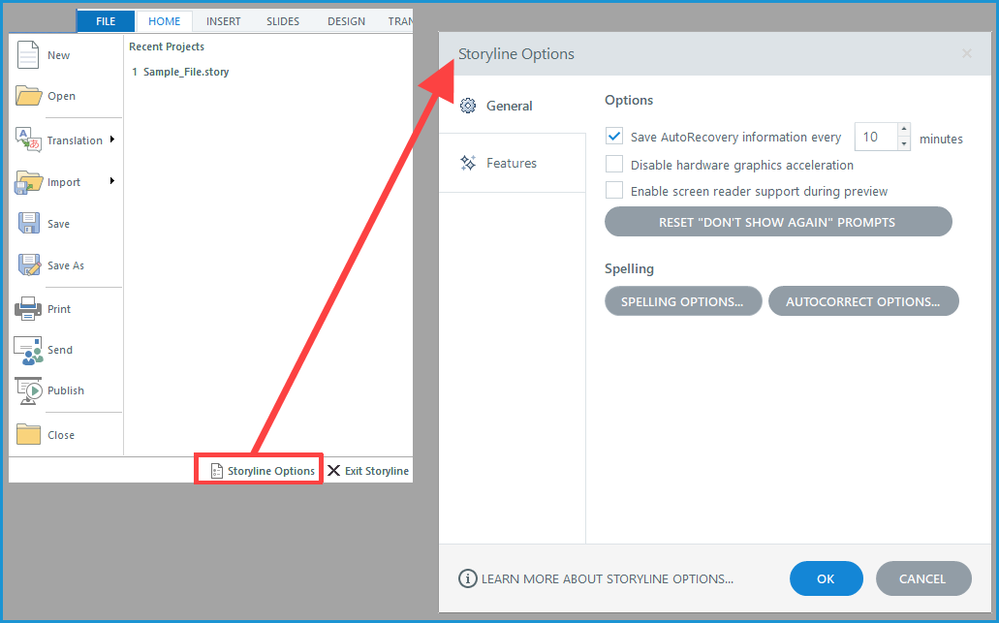Switch to the SLIDES tab

point(283,21)
